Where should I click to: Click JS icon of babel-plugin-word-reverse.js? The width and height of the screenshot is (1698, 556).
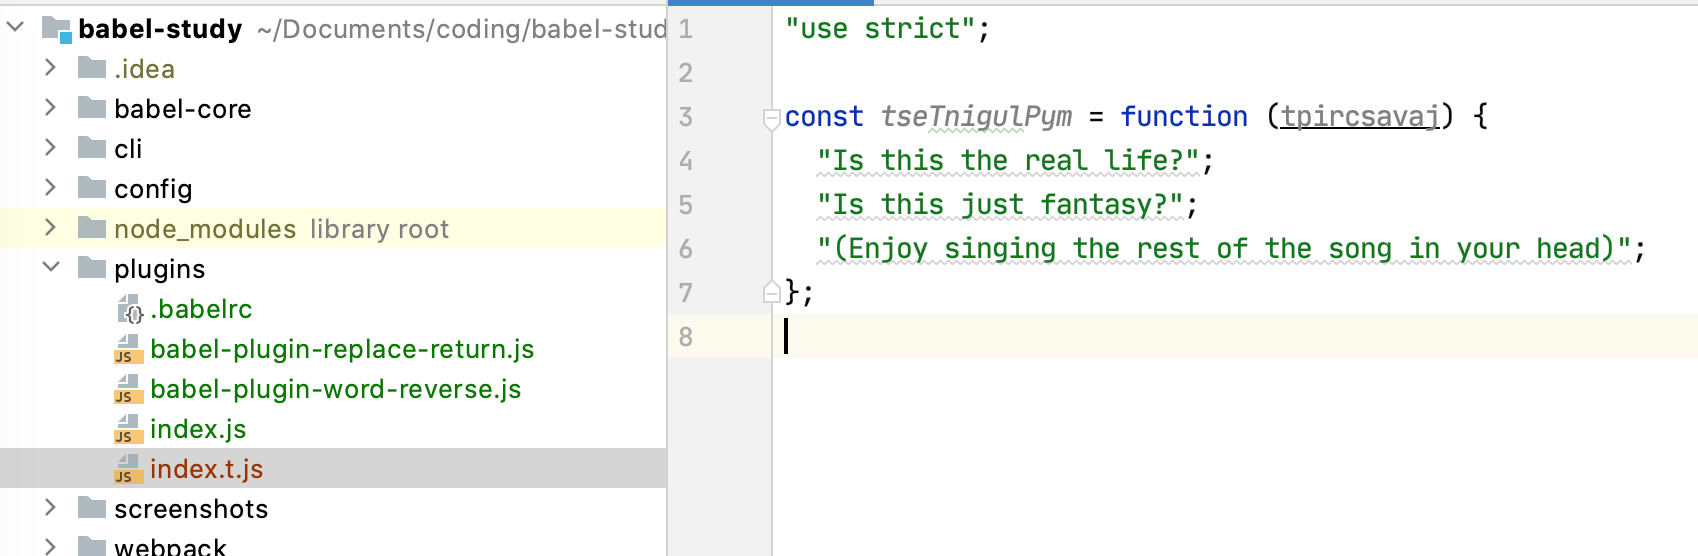click(x=129, y=389)
